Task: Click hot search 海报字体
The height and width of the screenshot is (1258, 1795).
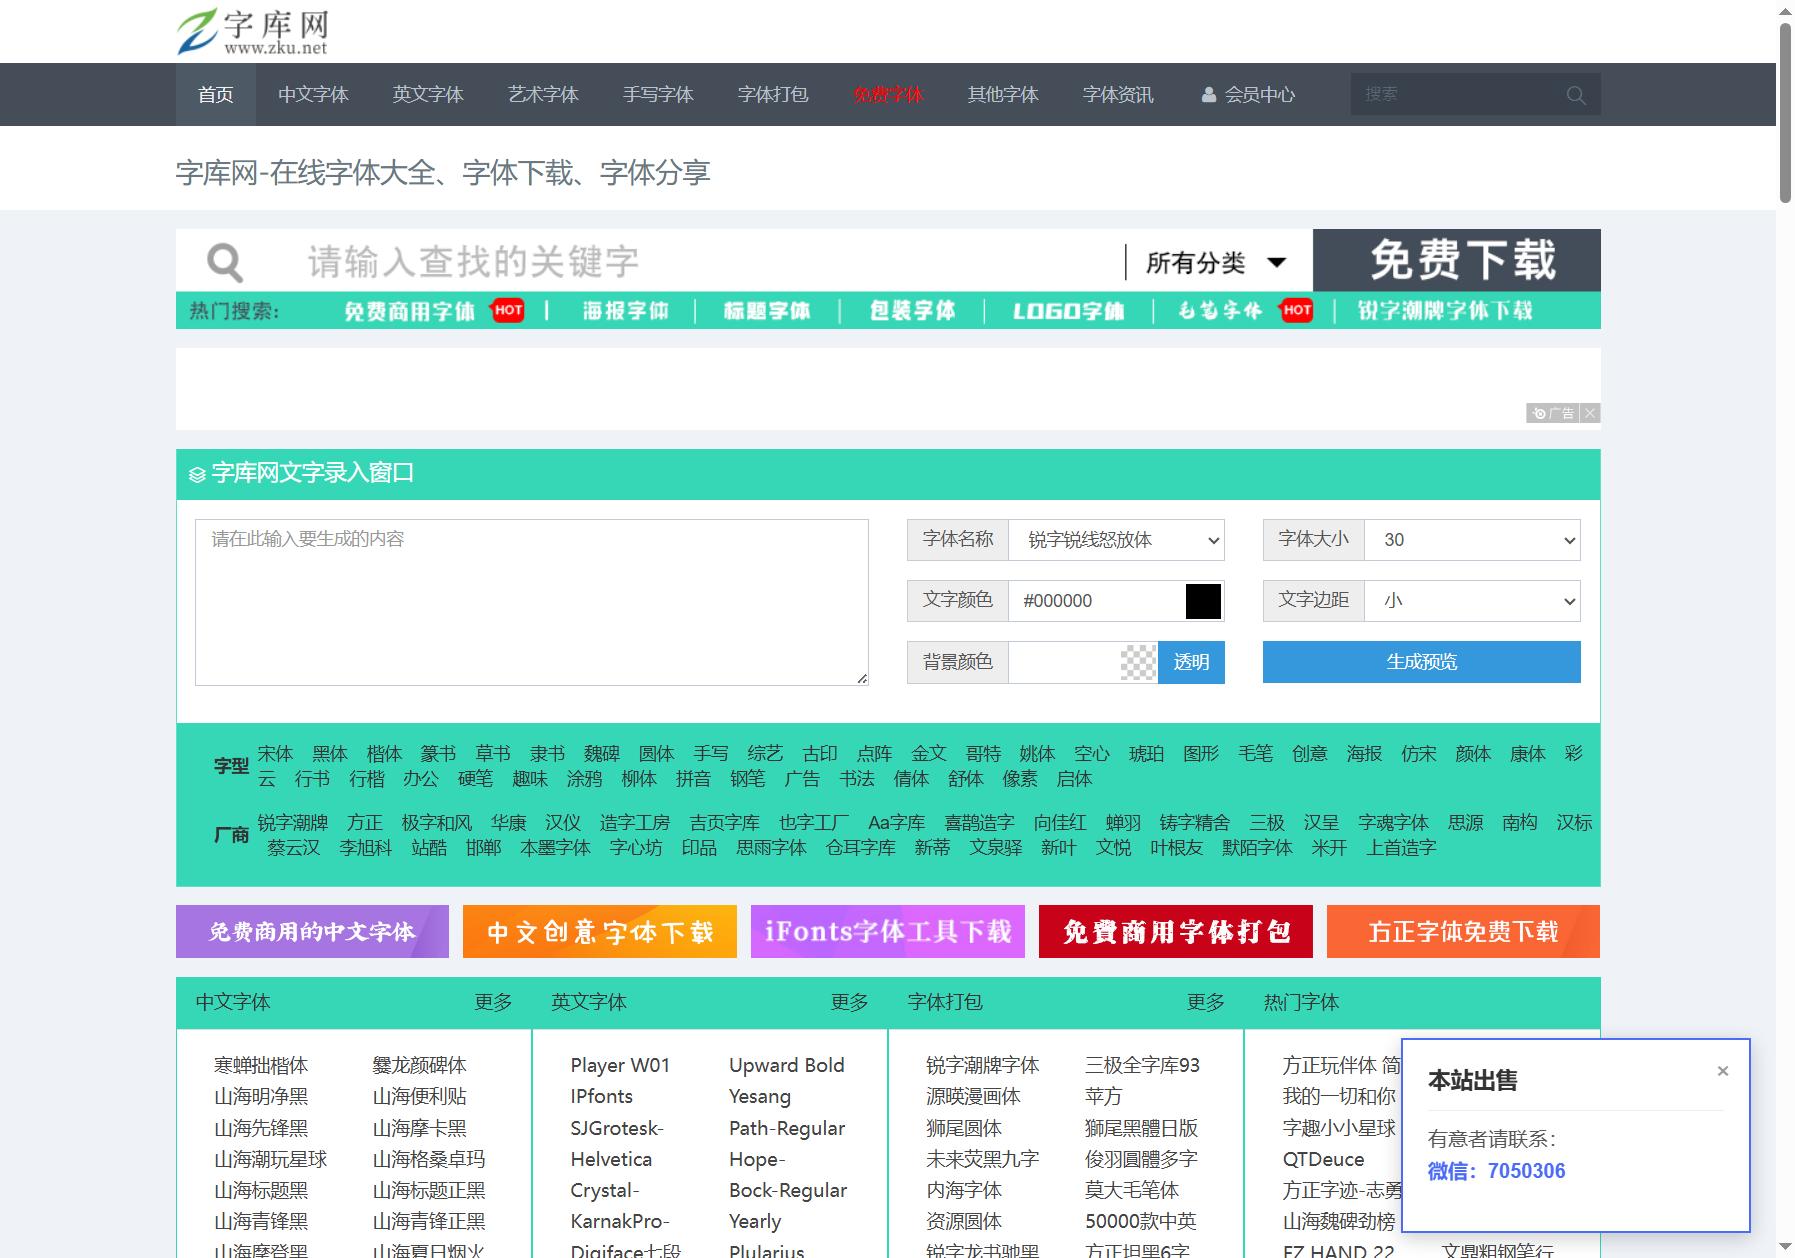Action: [x=625, y=311]
